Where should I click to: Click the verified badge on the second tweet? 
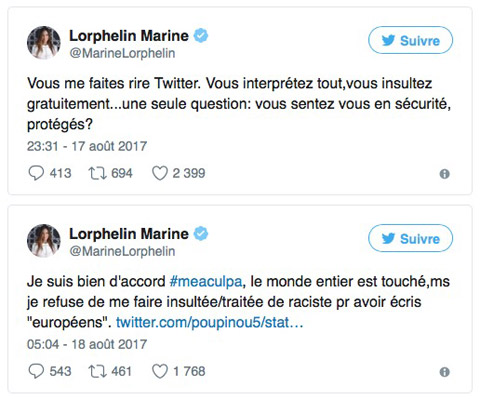(201, 234)
